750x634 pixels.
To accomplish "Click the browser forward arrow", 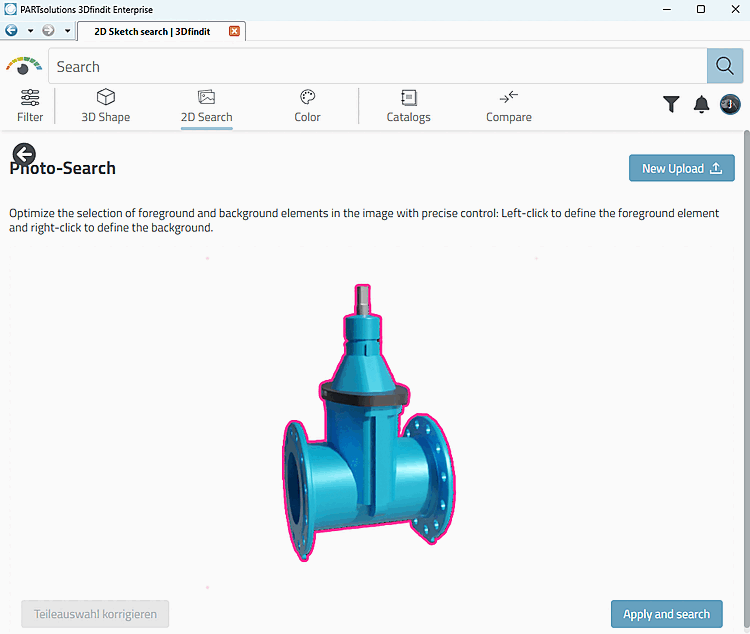I will [x=48, y=31].
